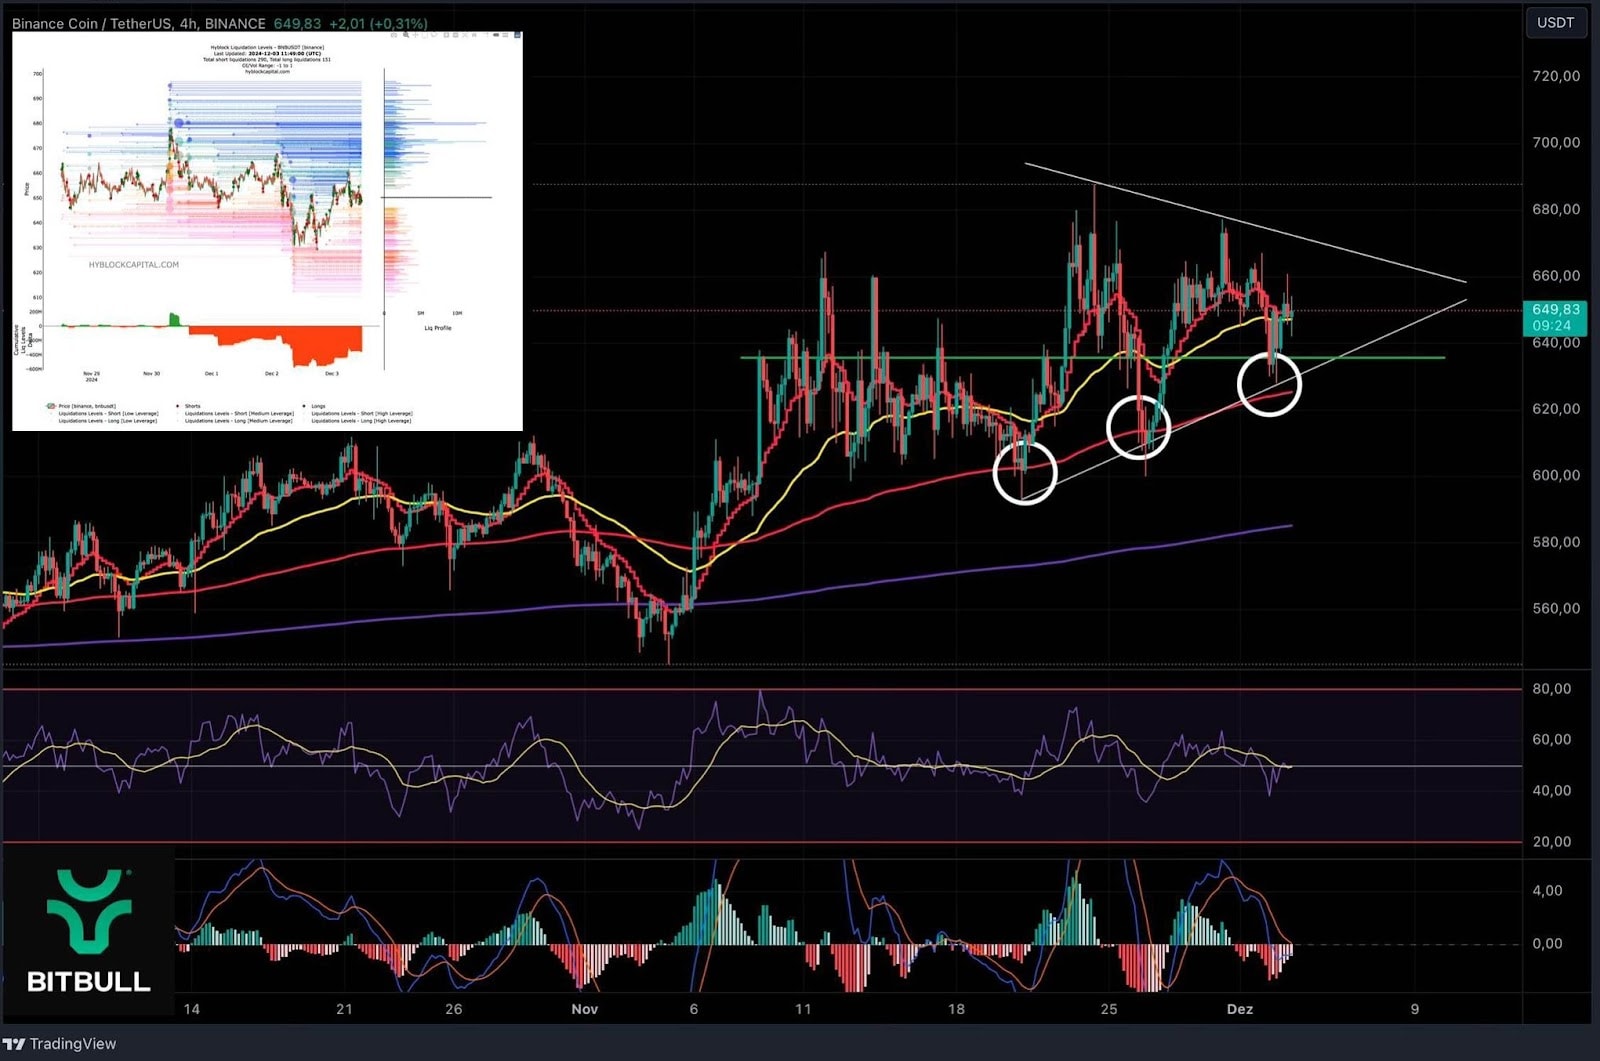Screen dimensions: 1600x1061
Task: Toggle the 'Longs' legend entry in the inset
Action: (x=315, y=406)
